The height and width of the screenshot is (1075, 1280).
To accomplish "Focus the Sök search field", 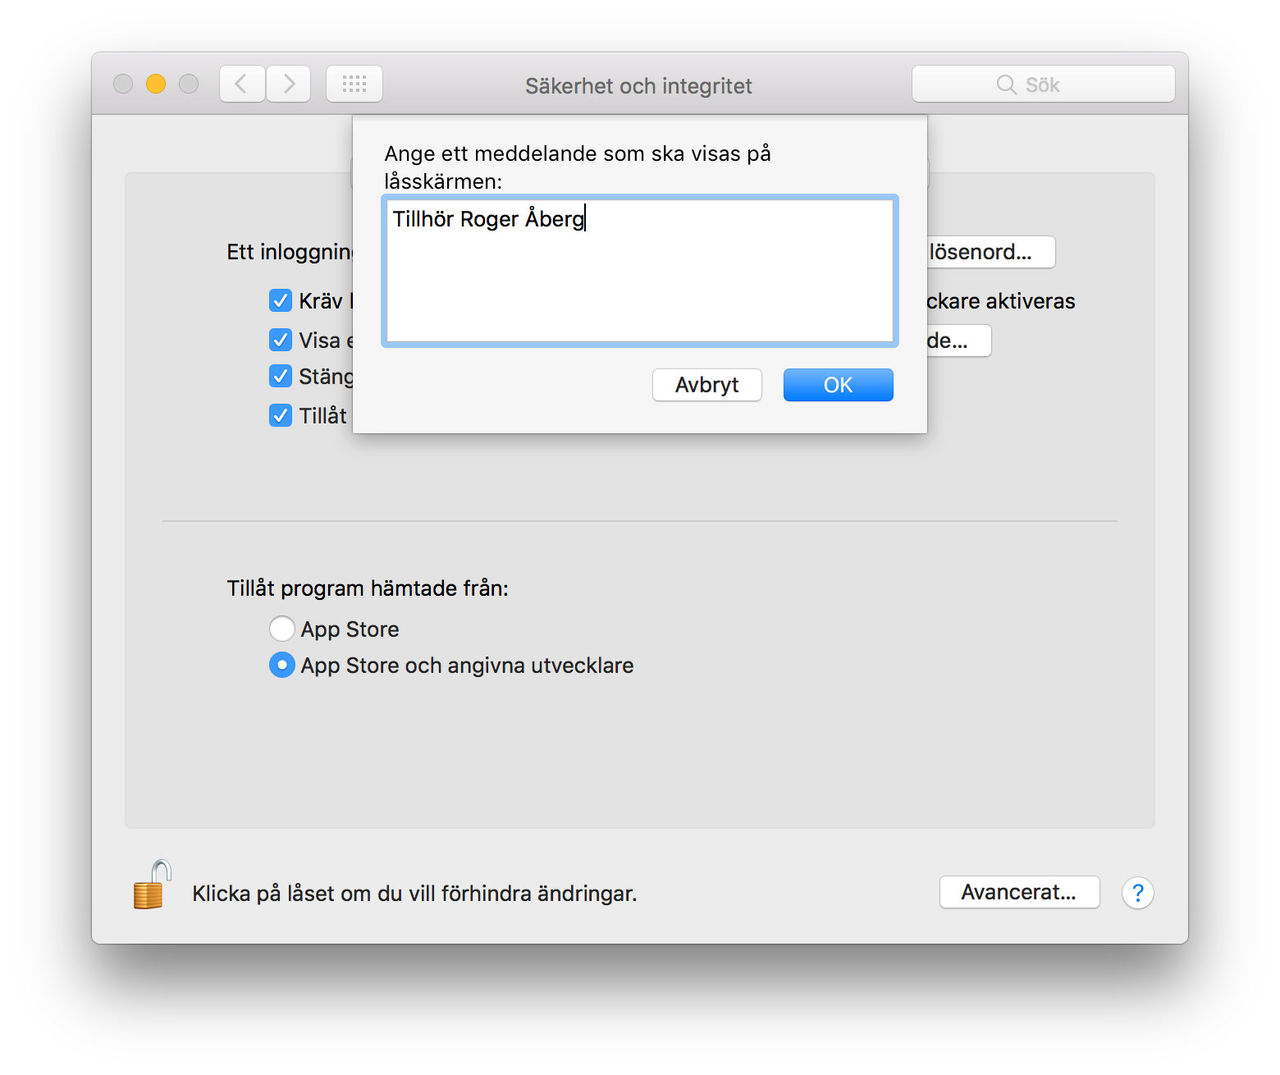I will tap(1043, 84).
